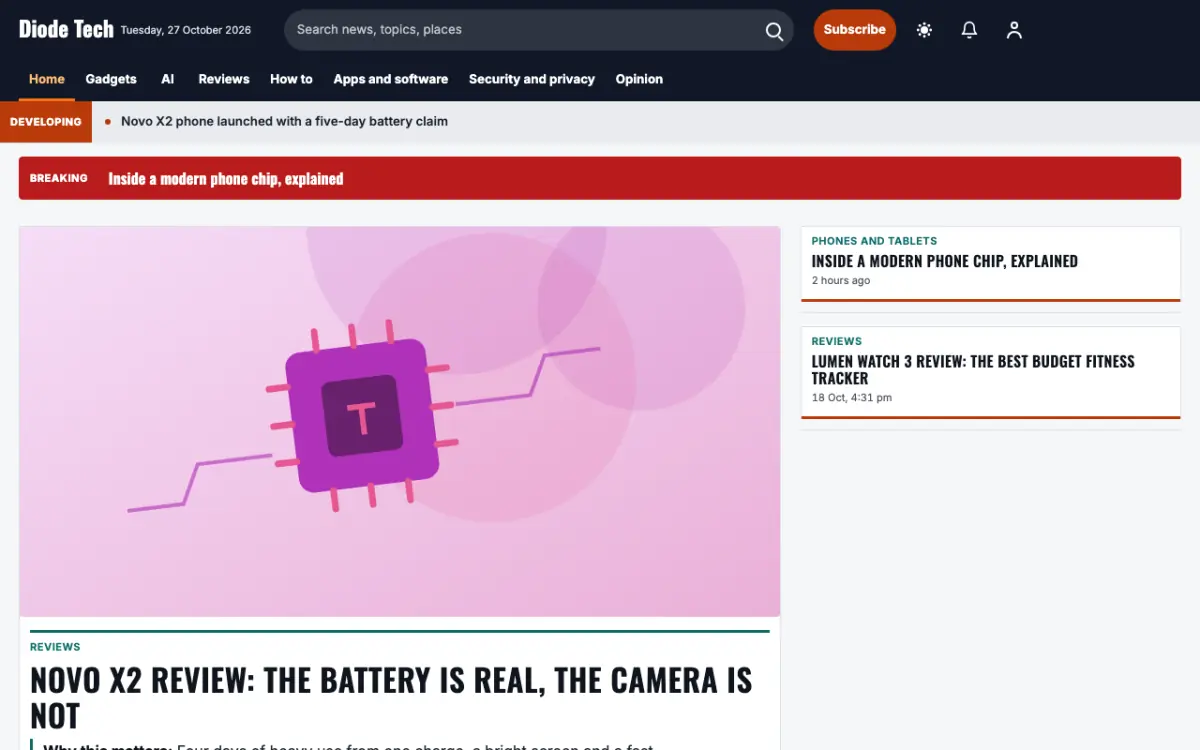Click REVIEWS label above Lumen Watch 3
The width and height of the screenshot is (1200, 750).
837,341
